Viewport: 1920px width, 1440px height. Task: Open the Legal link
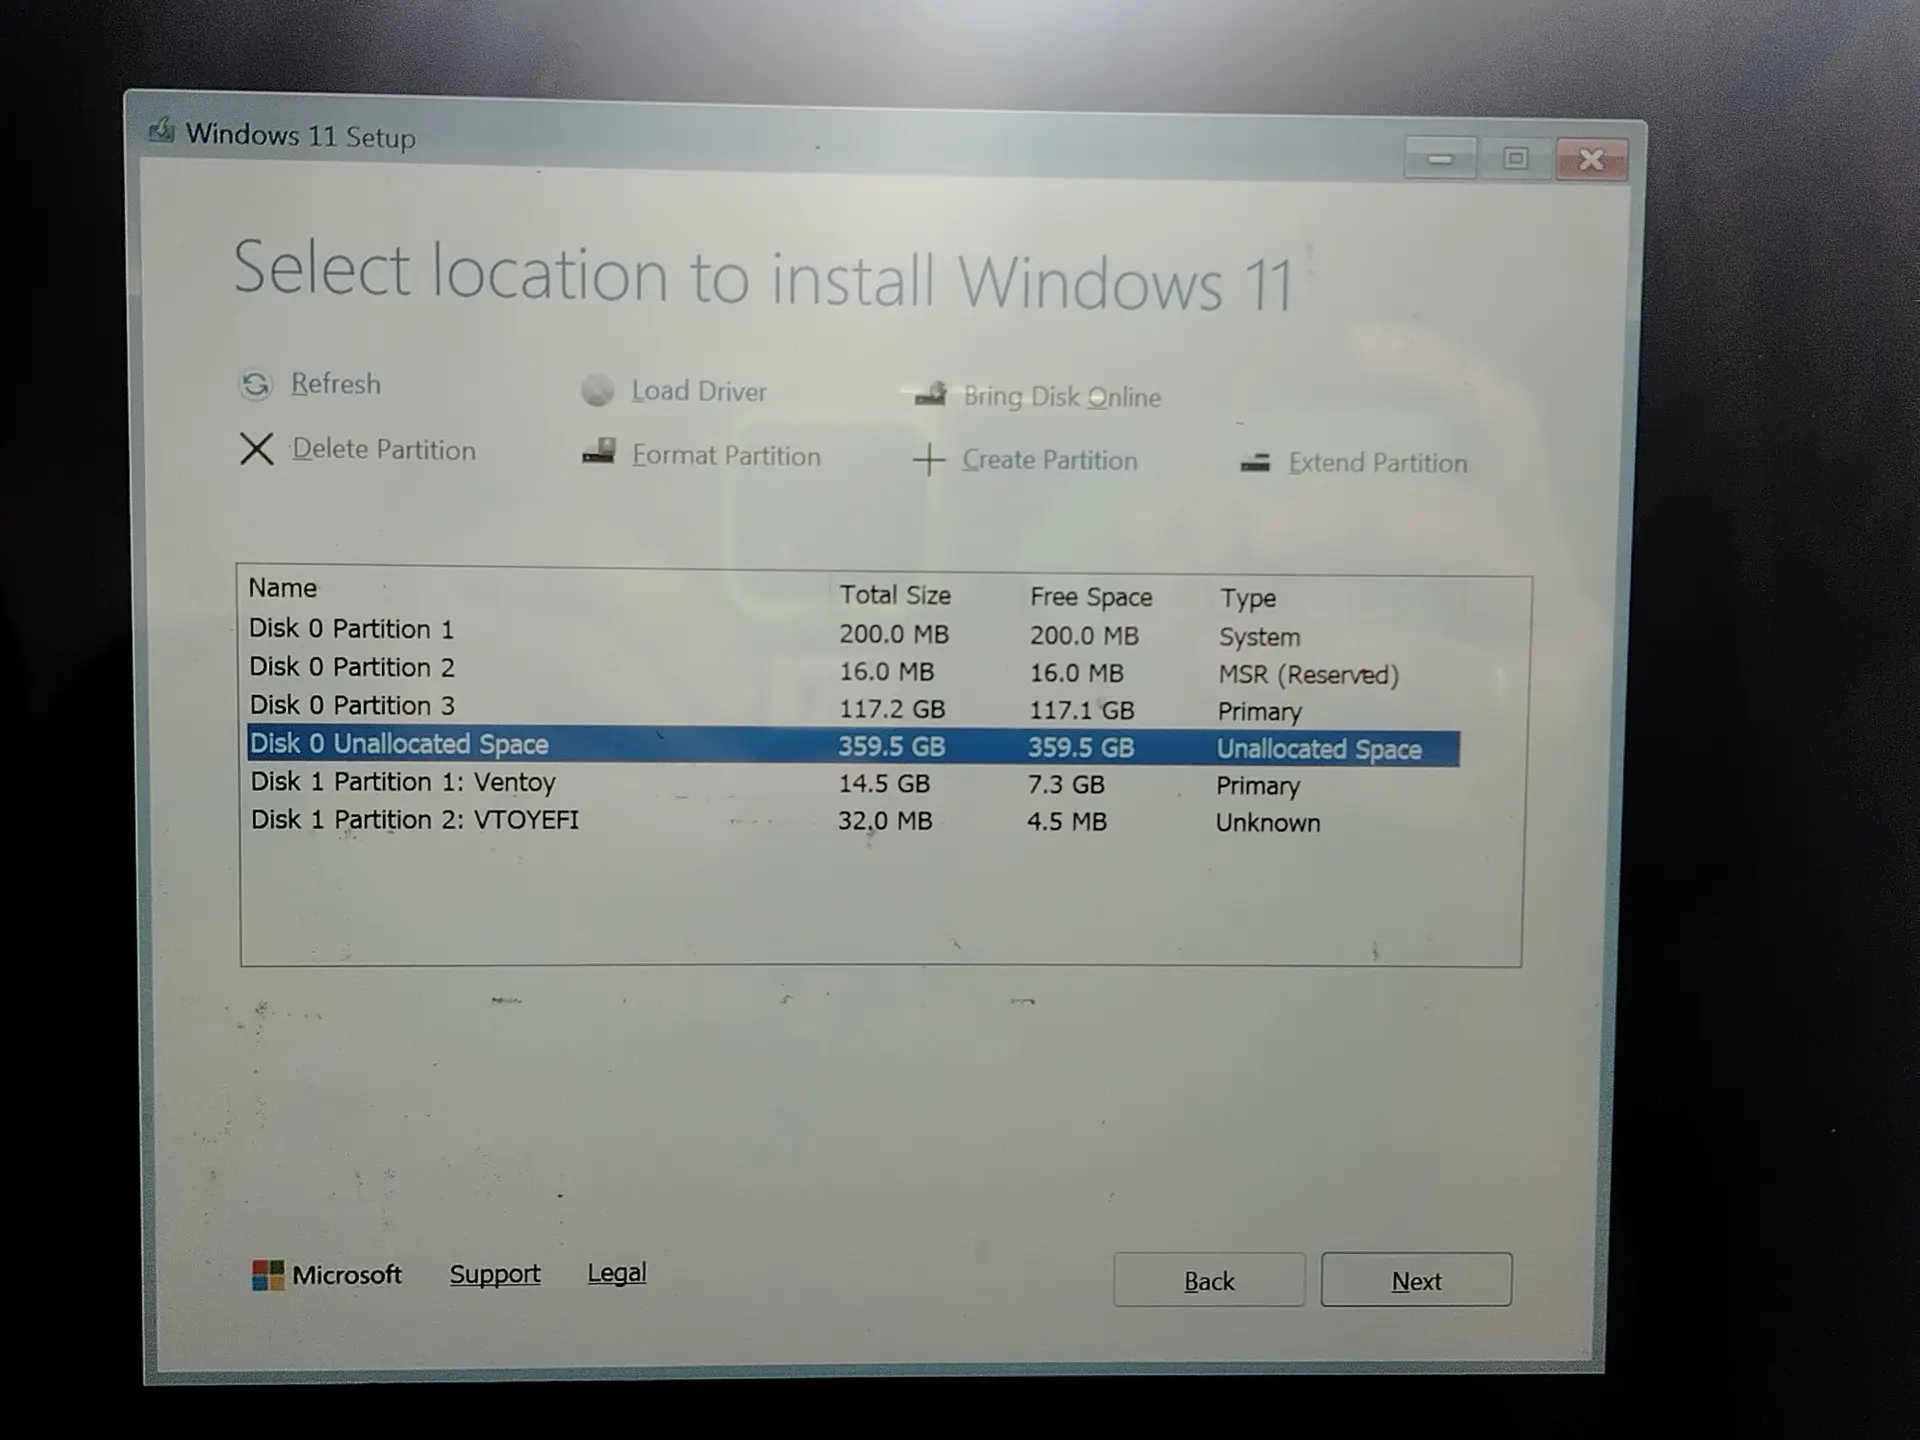coord(617,1273)
